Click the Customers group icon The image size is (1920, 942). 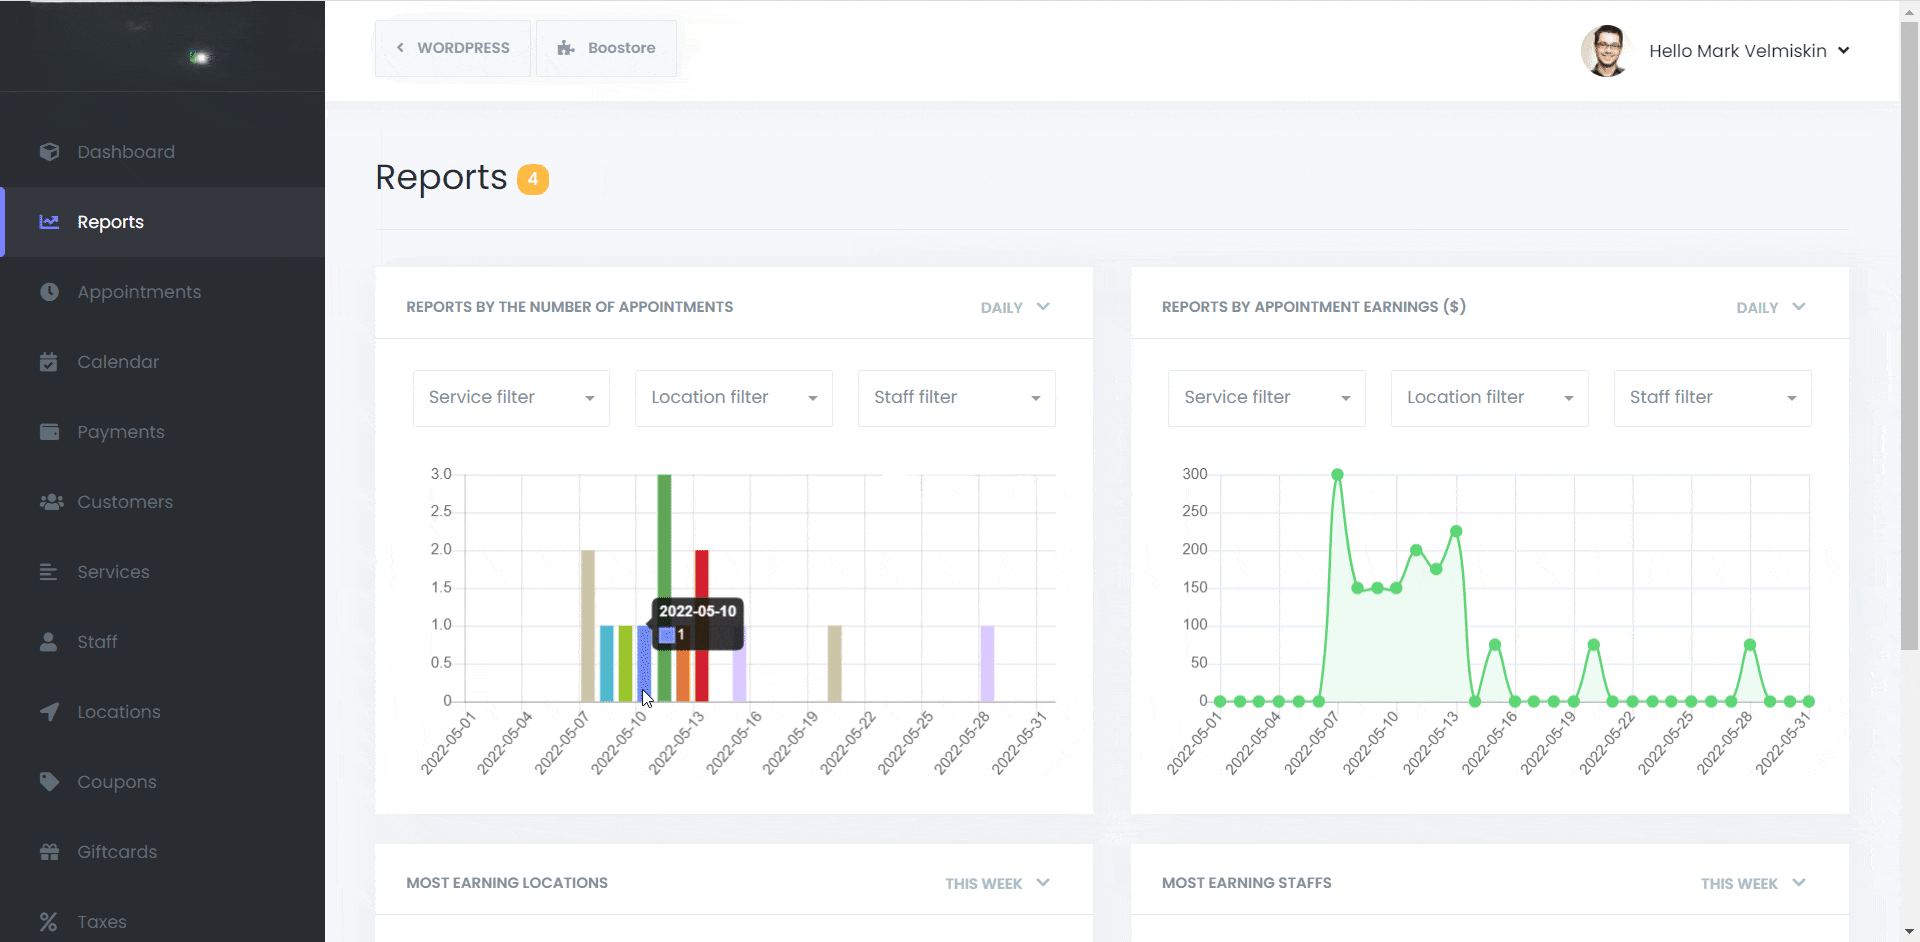[51, 502]
